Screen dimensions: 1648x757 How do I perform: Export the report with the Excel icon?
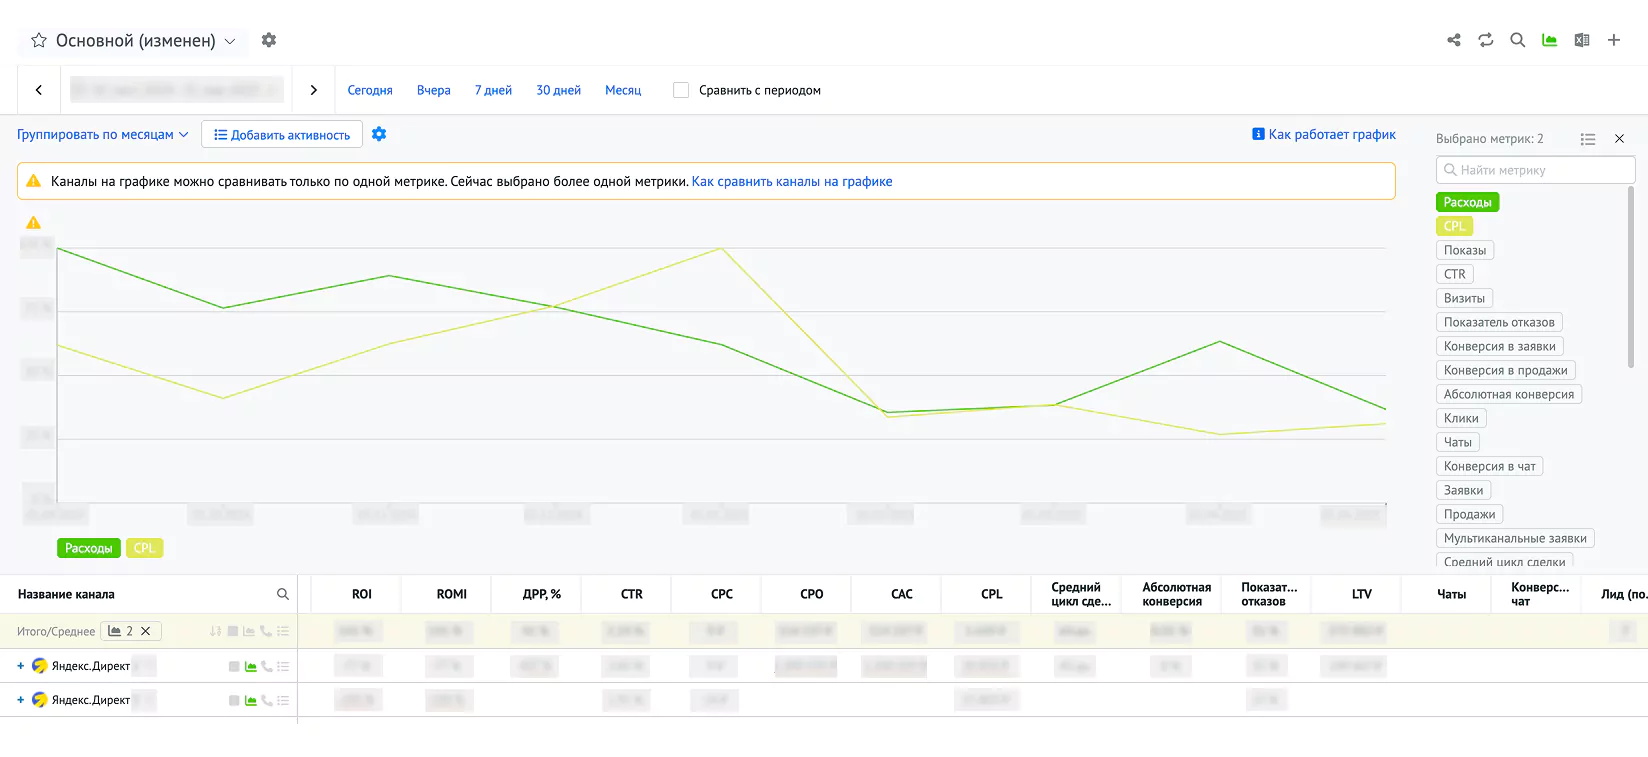pos(1582,40)
